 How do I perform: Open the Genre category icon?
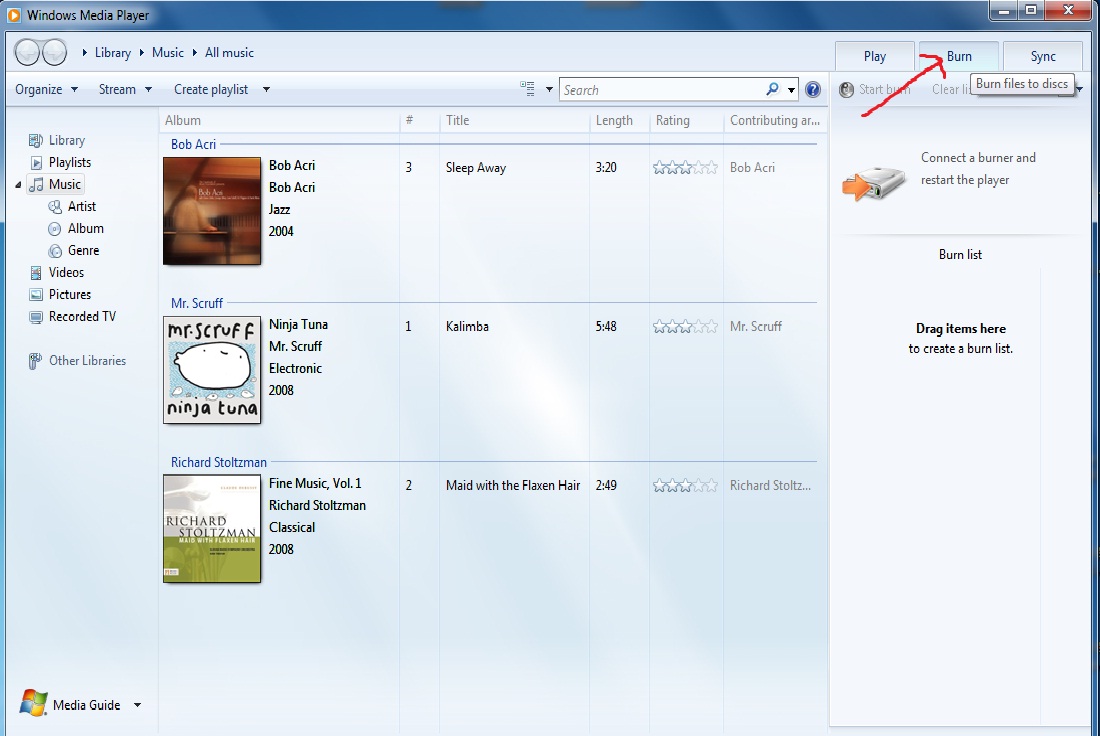[55, 250]
